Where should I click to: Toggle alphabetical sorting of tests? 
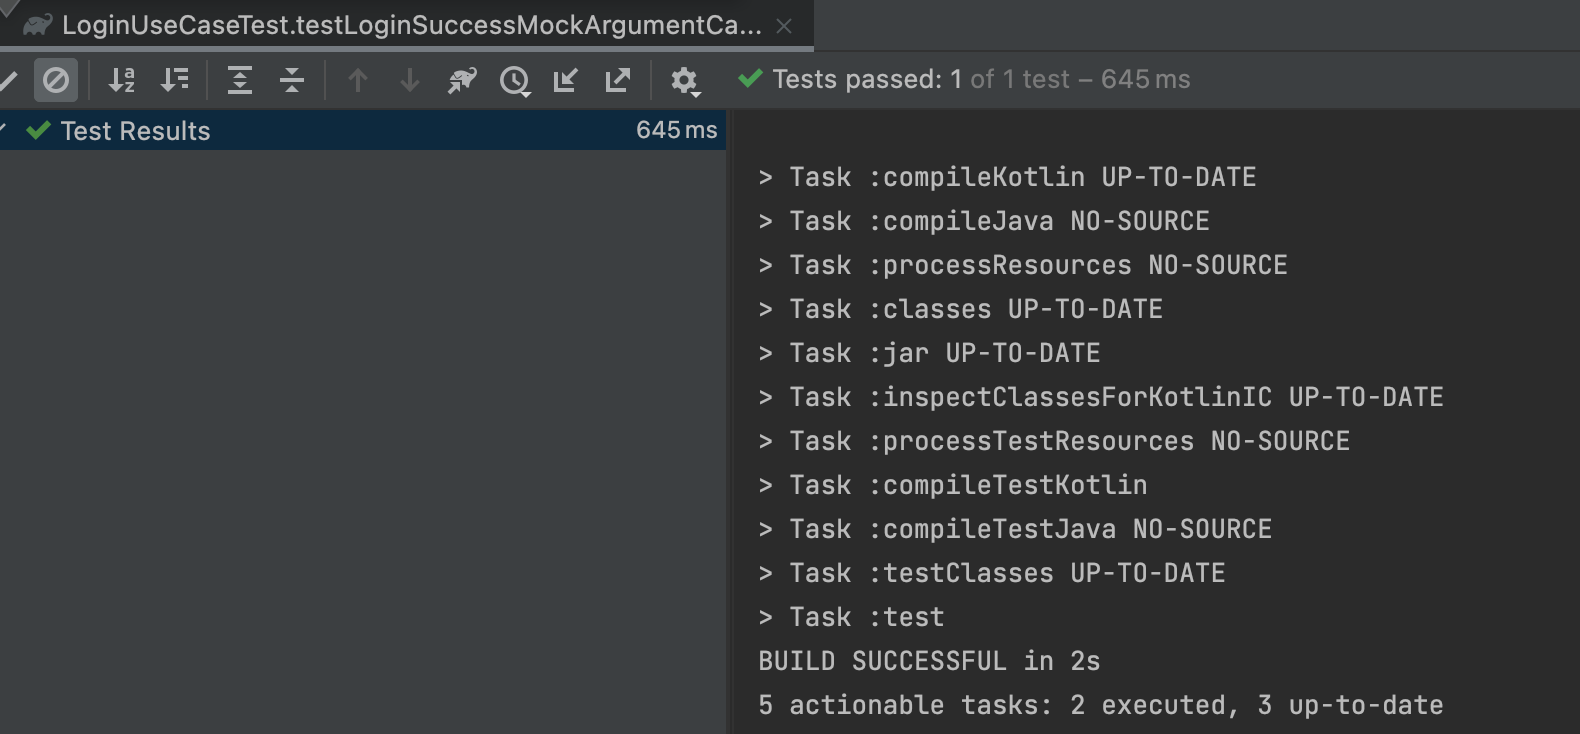[121, 80]
